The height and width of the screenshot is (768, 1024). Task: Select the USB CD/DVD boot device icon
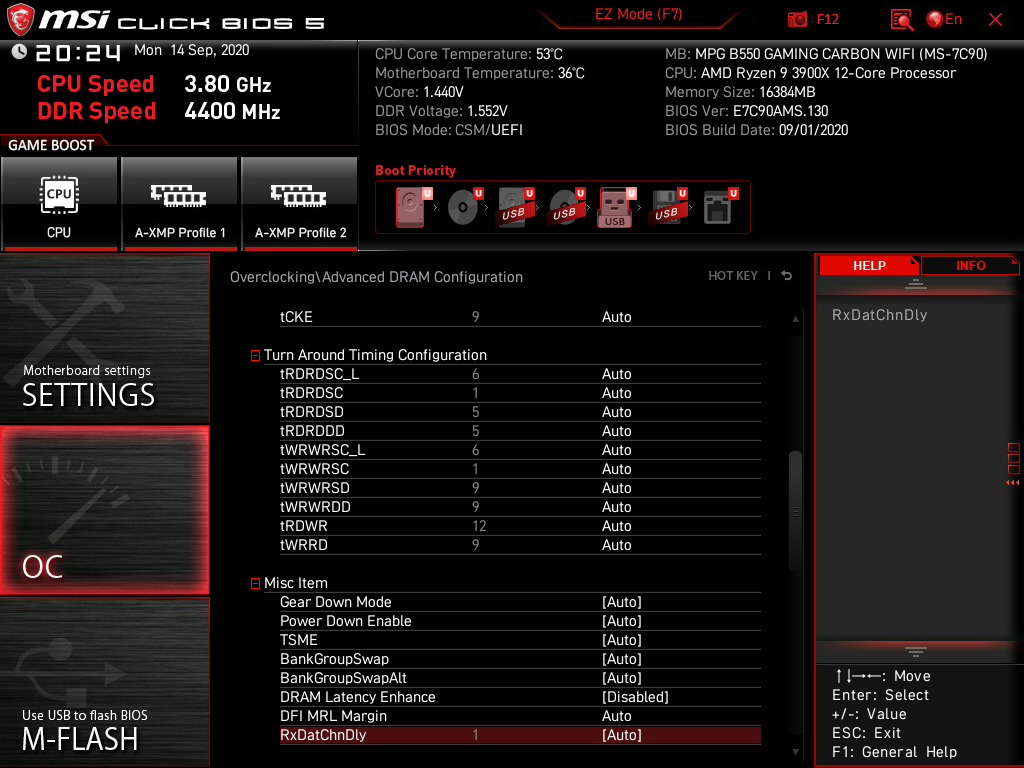click(566, 207)
